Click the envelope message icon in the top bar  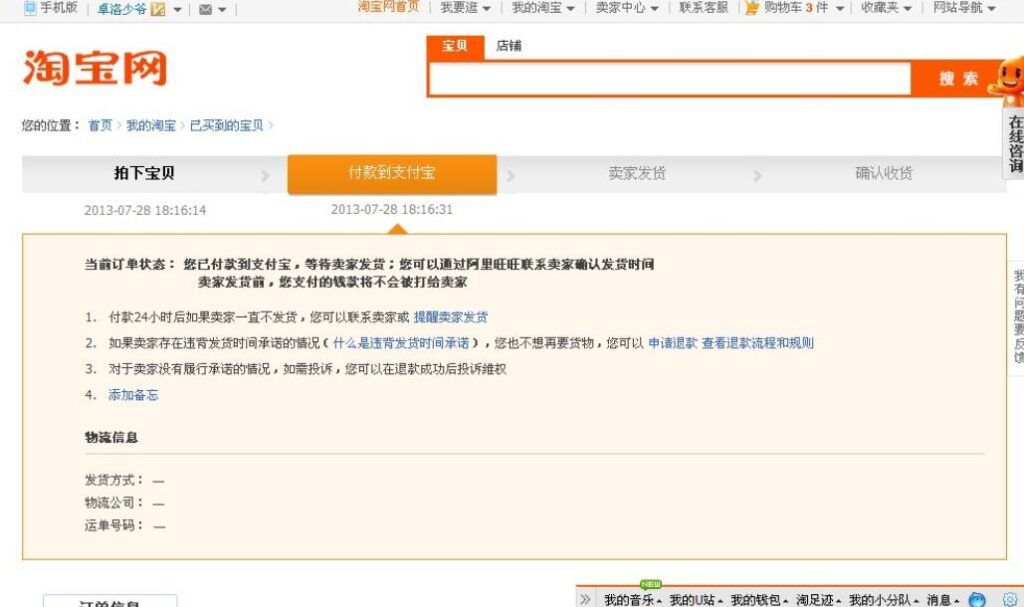tap(206, 10)
